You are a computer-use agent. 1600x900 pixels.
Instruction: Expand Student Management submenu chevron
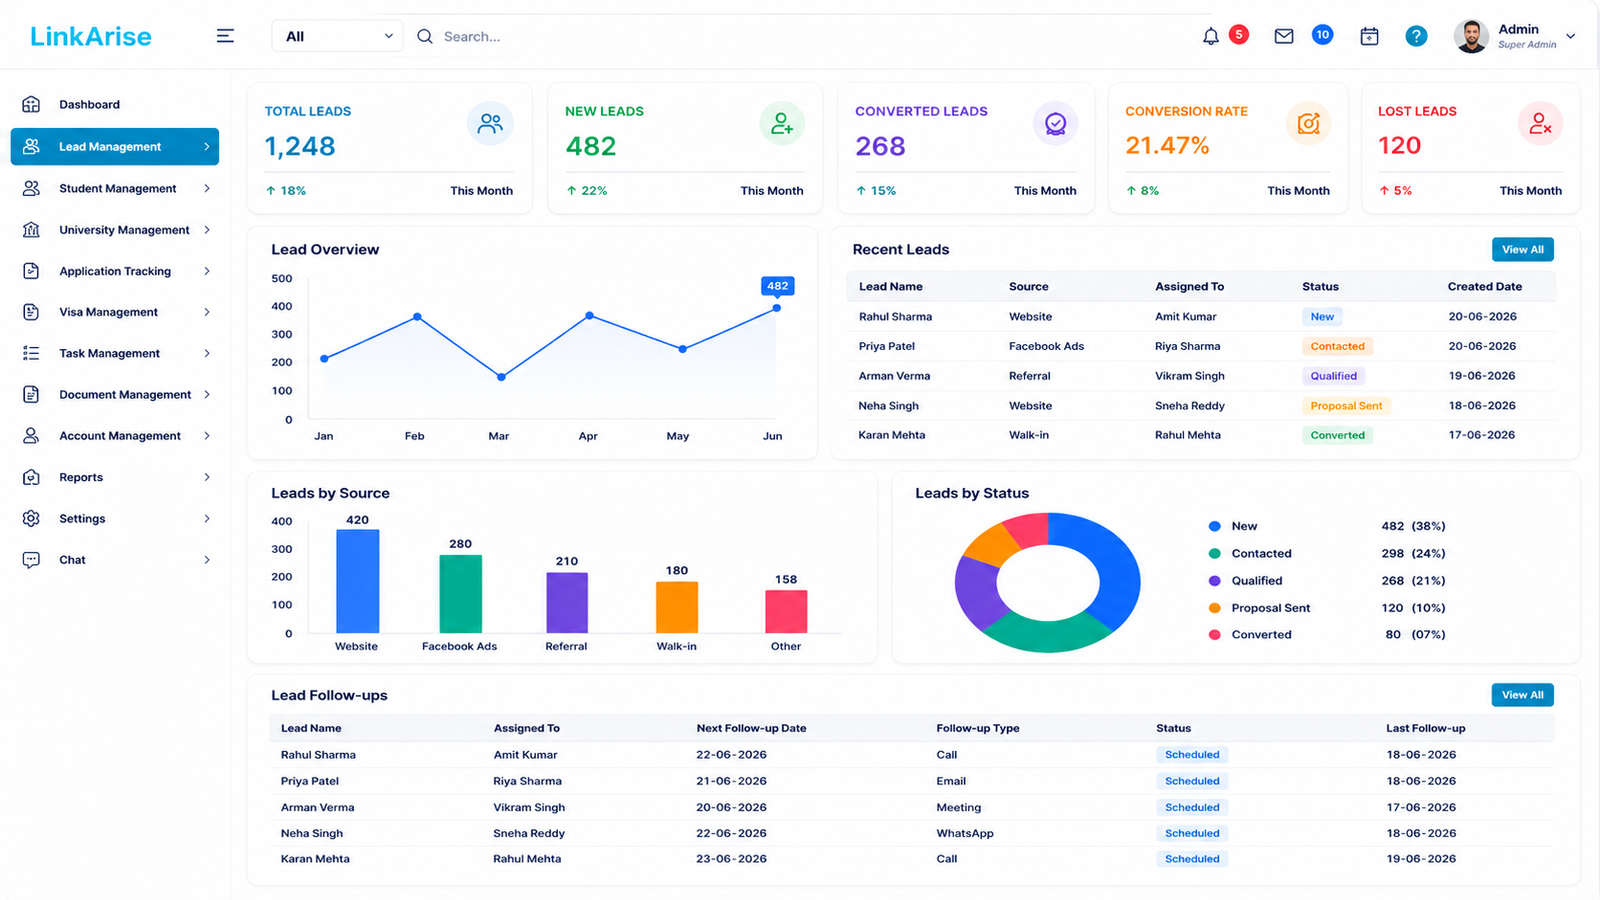tap(207, 188)
